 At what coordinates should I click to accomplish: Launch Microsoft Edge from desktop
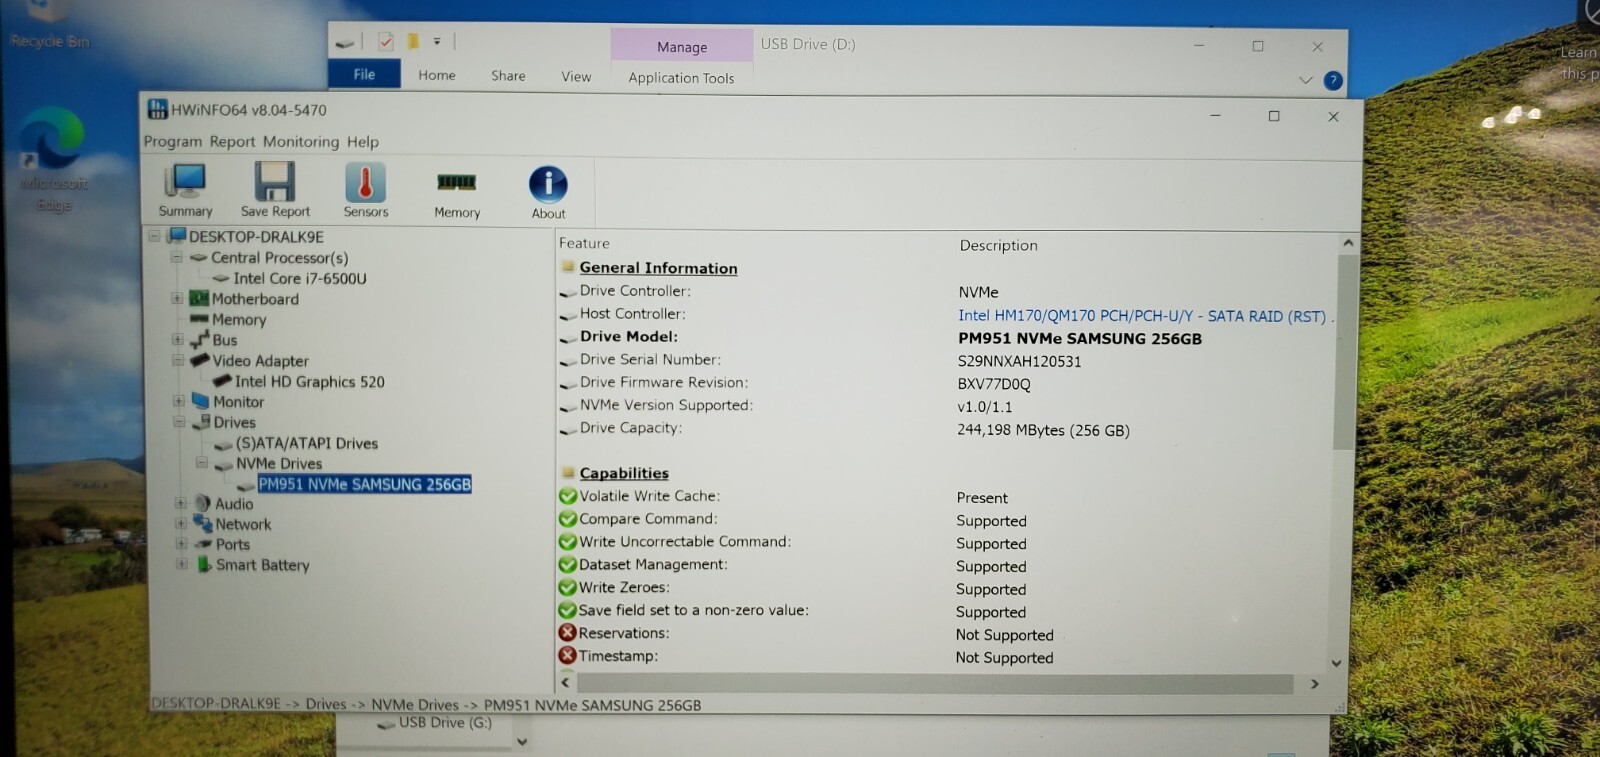click(53, 160)
